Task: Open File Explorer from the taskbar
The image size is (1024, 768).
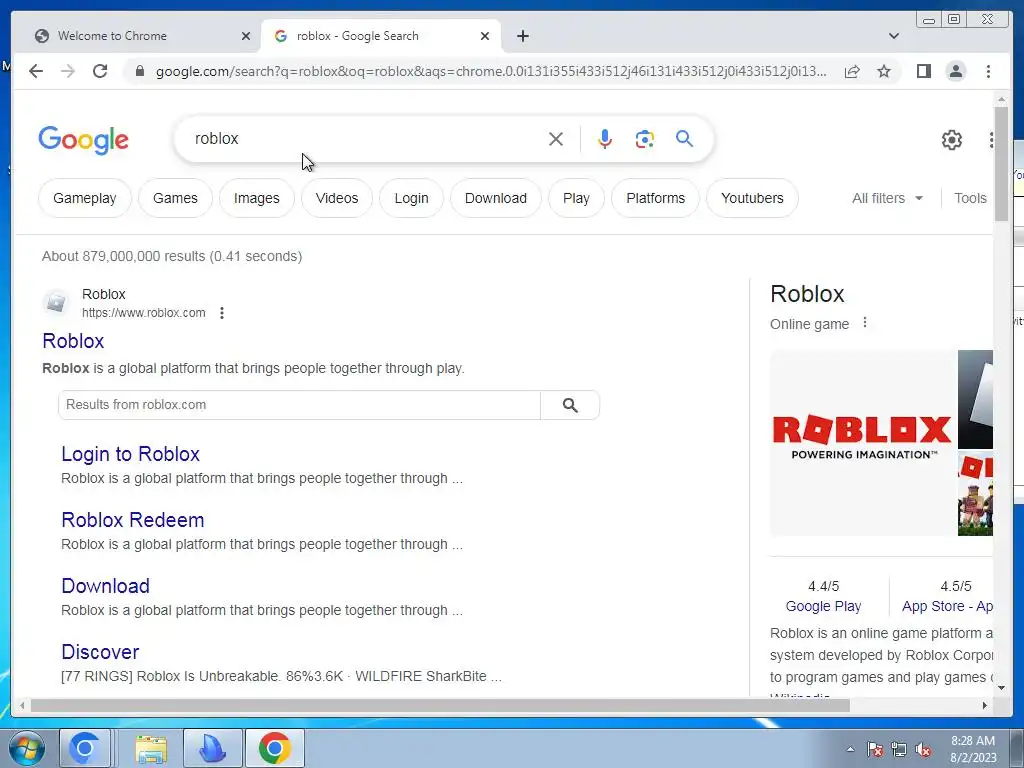Action: click(151, 748)
